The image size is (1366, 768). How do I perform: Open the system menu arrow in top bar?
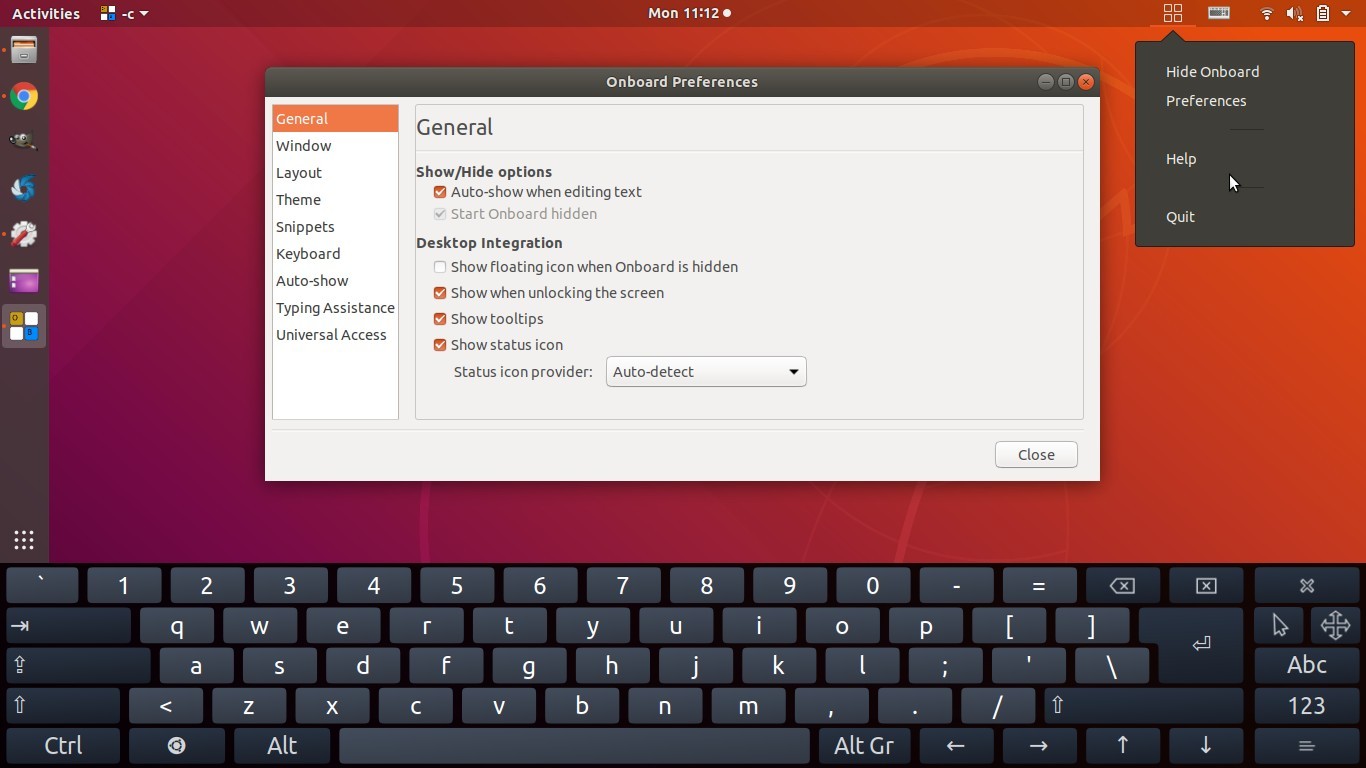click(1346, 13)
